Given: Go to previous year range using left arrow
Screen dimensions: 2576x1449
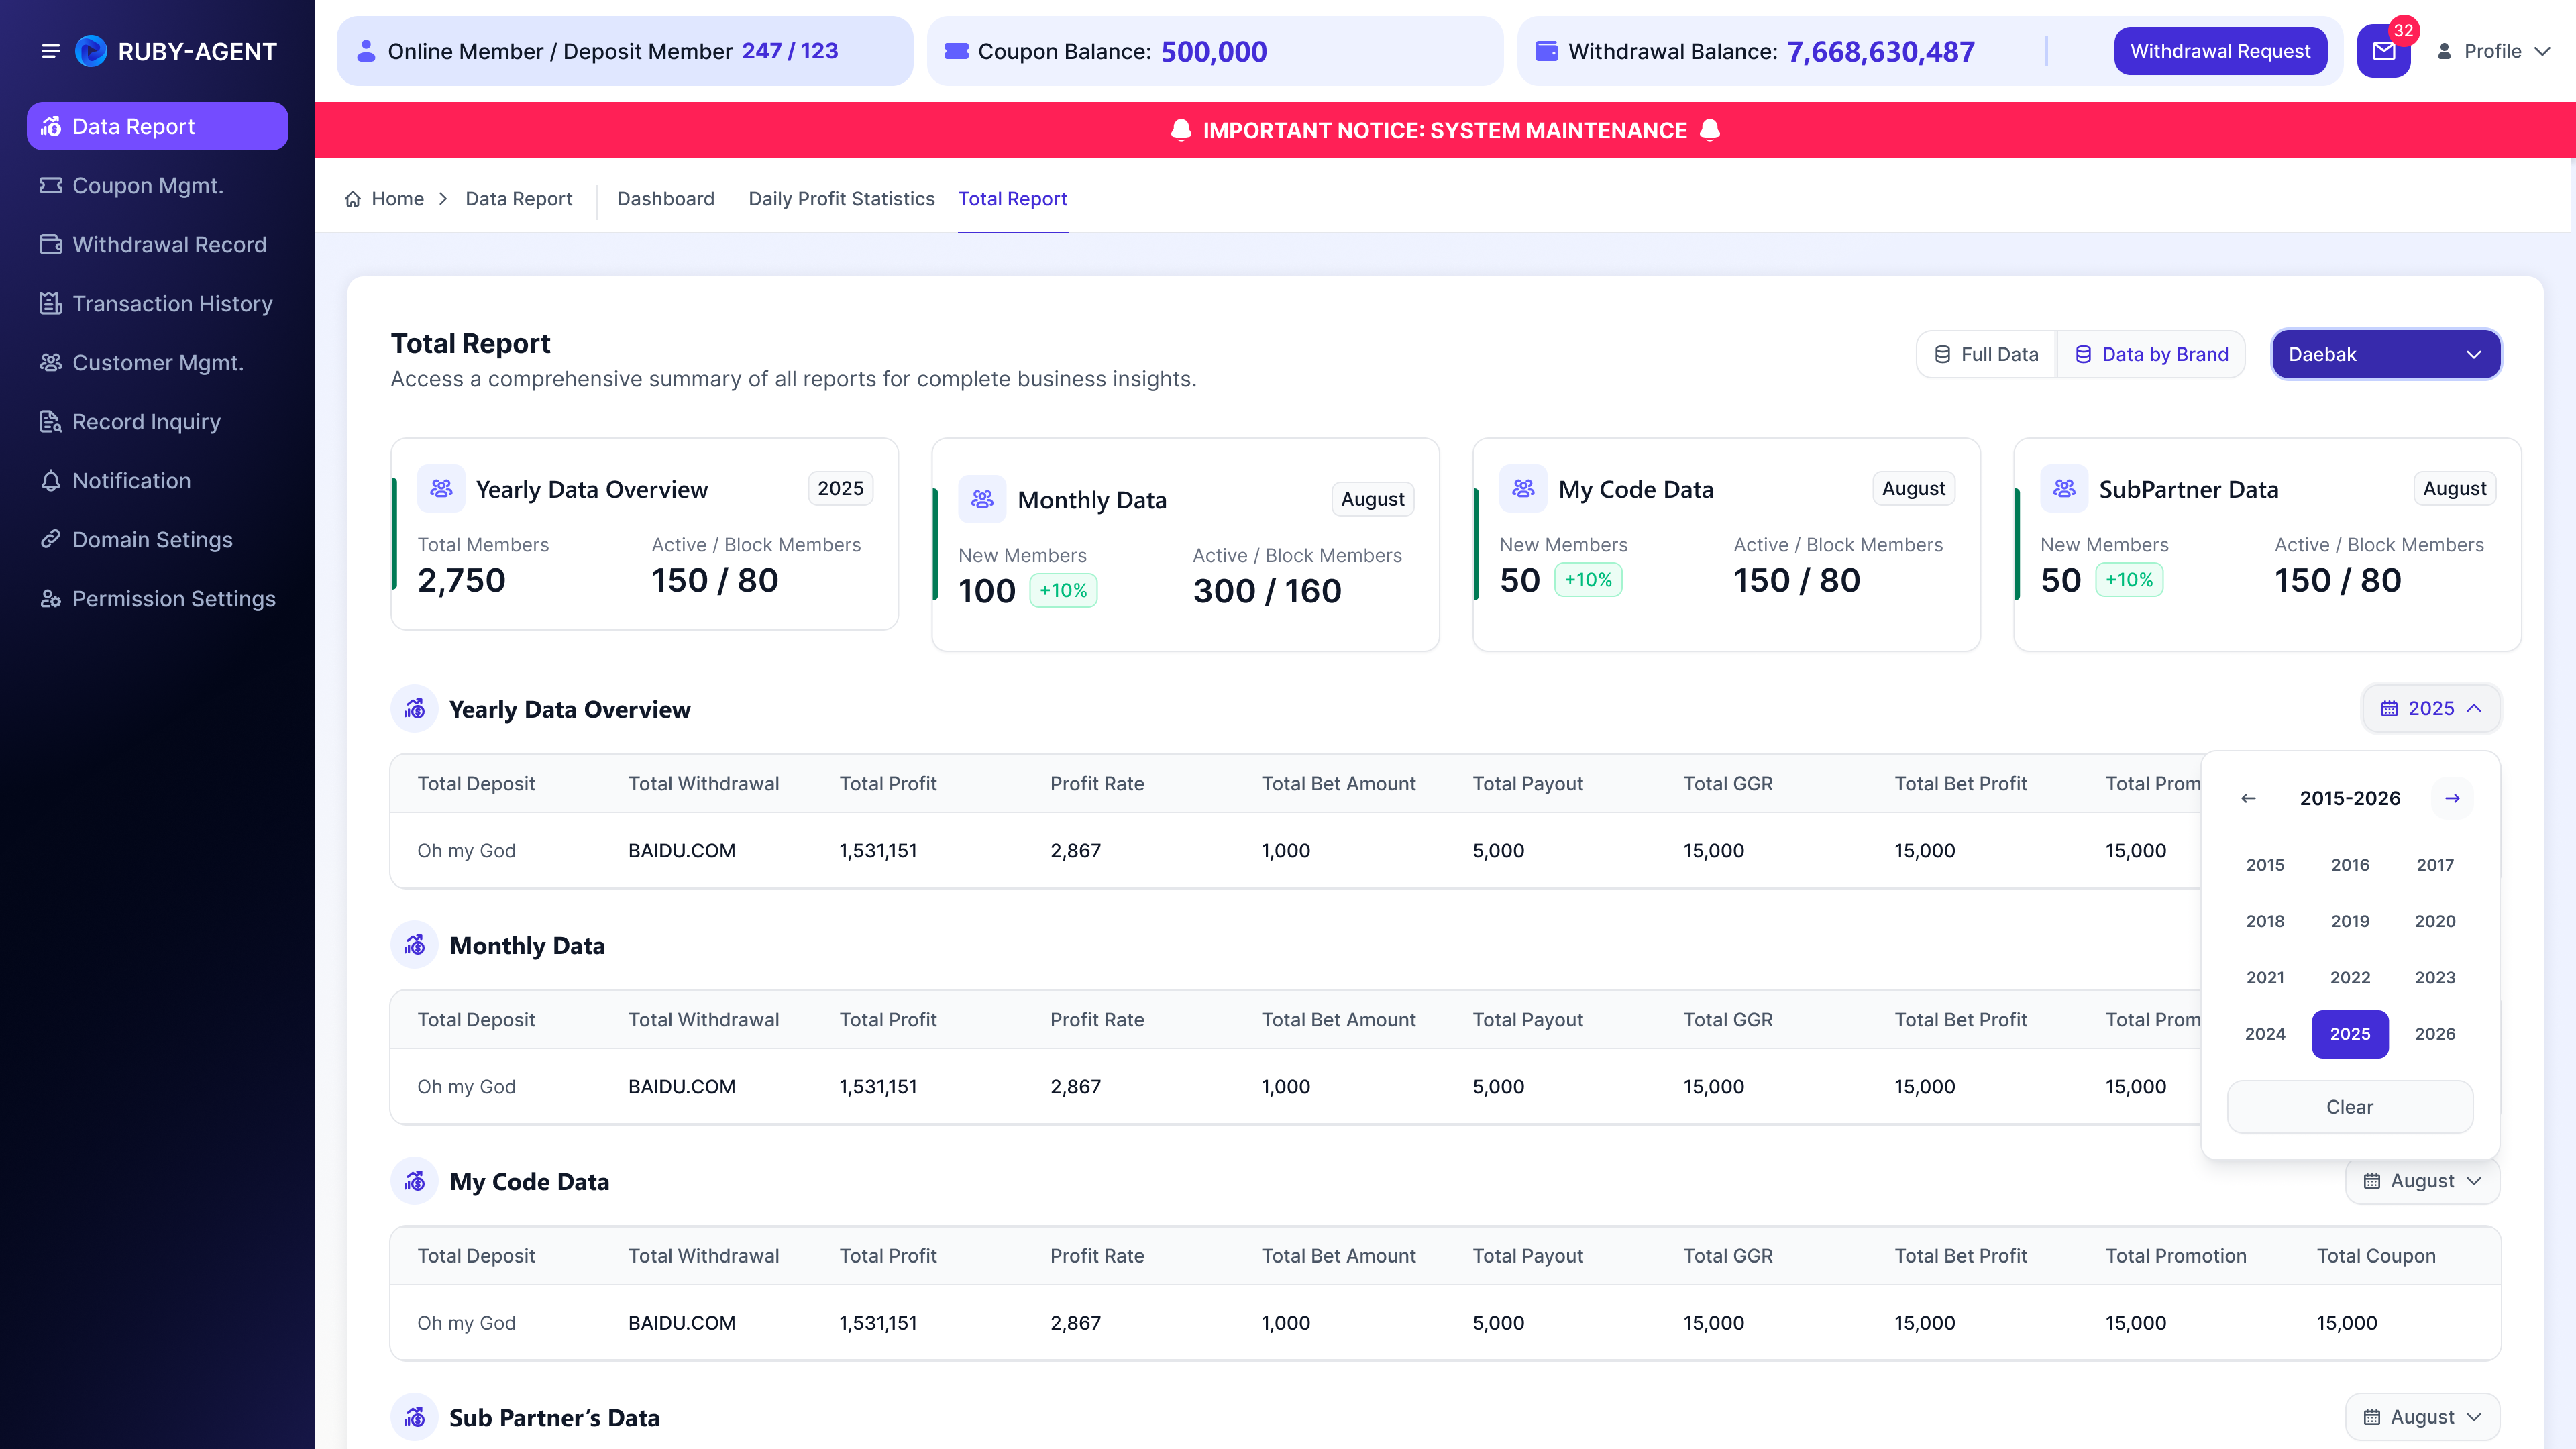Looking at the screenshot, I should click(x=2248, y=798).
